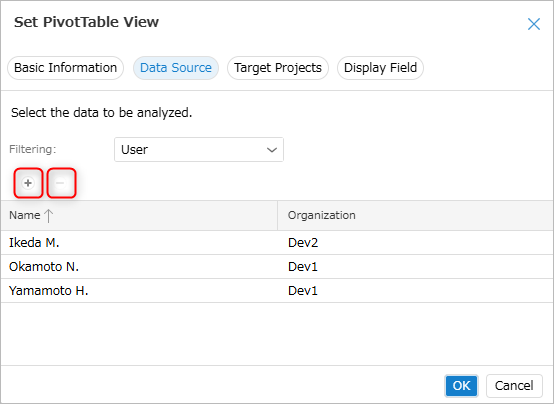554x404 pixels.
Task: Click the Organization column header
Action: pyautogui.click(x=416, y=216)
